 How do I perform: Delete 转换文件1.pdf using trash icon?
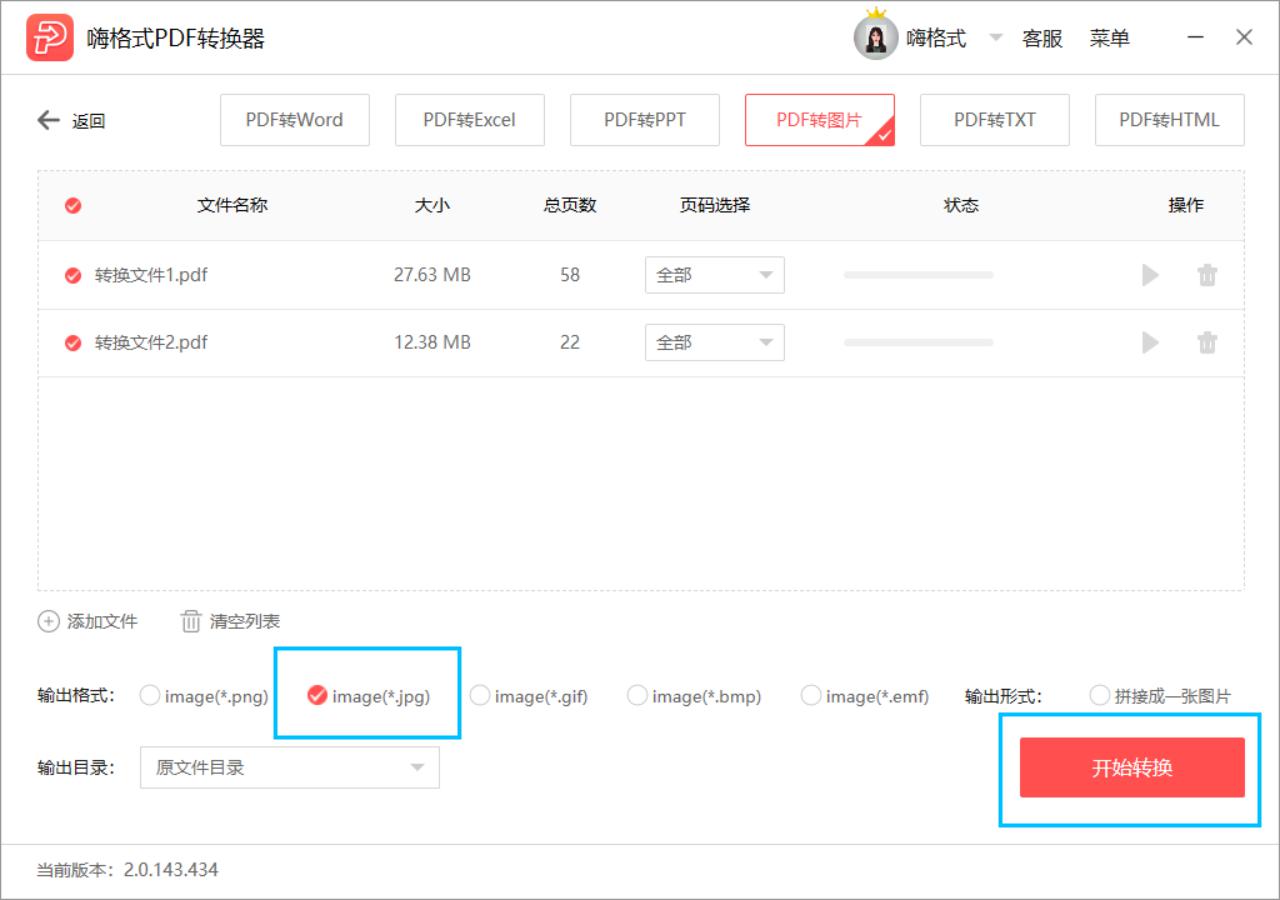[x=1208, y=275]
